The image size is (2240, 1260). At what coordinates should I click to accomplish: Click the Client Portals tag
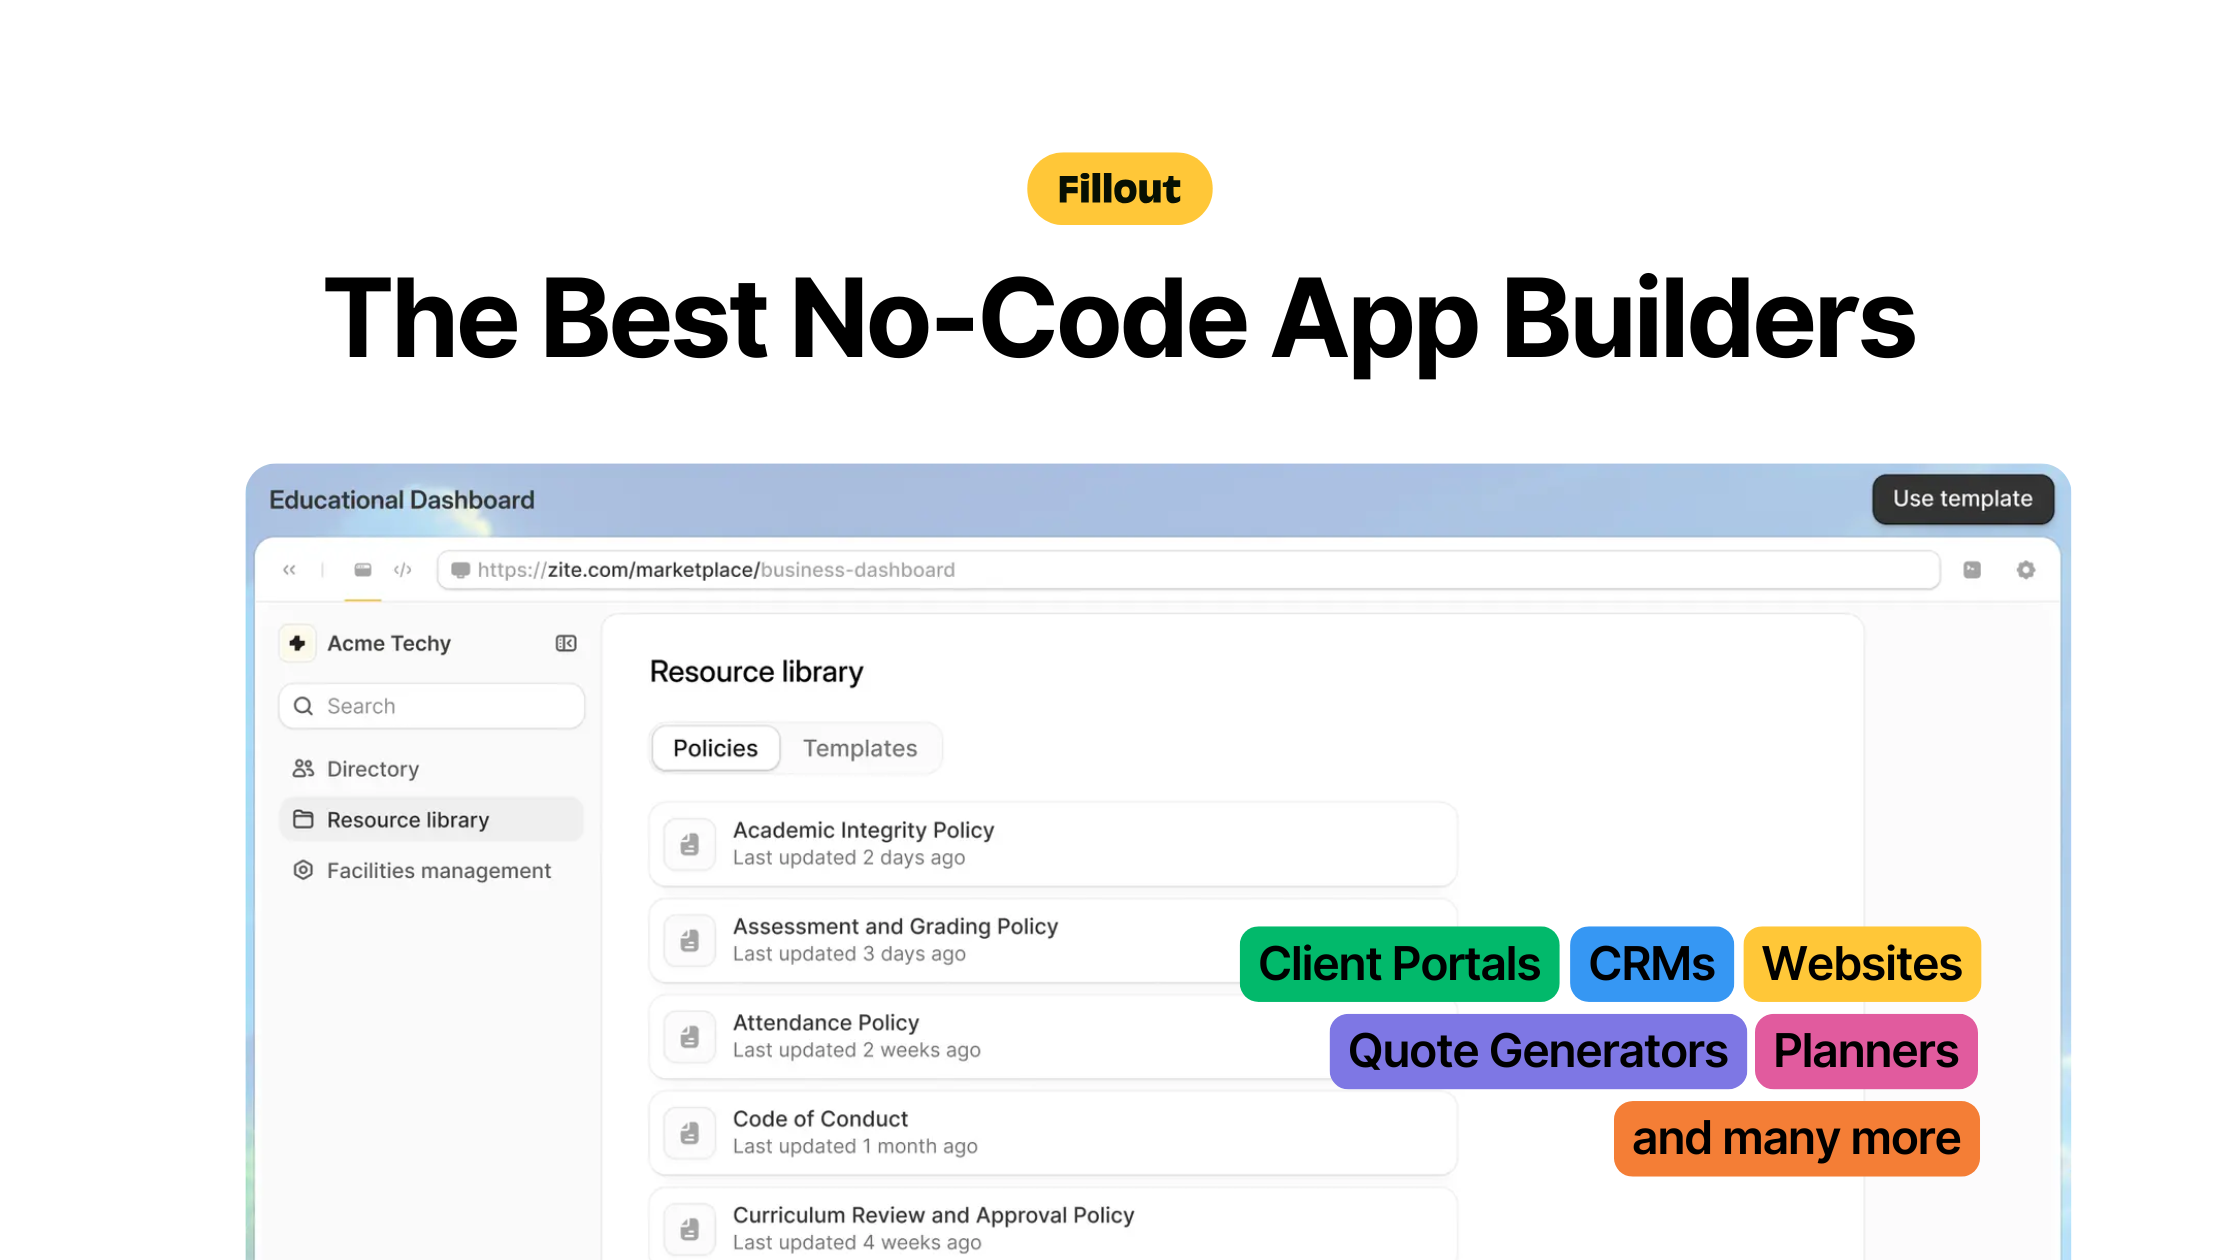(x=1399, y=964)
